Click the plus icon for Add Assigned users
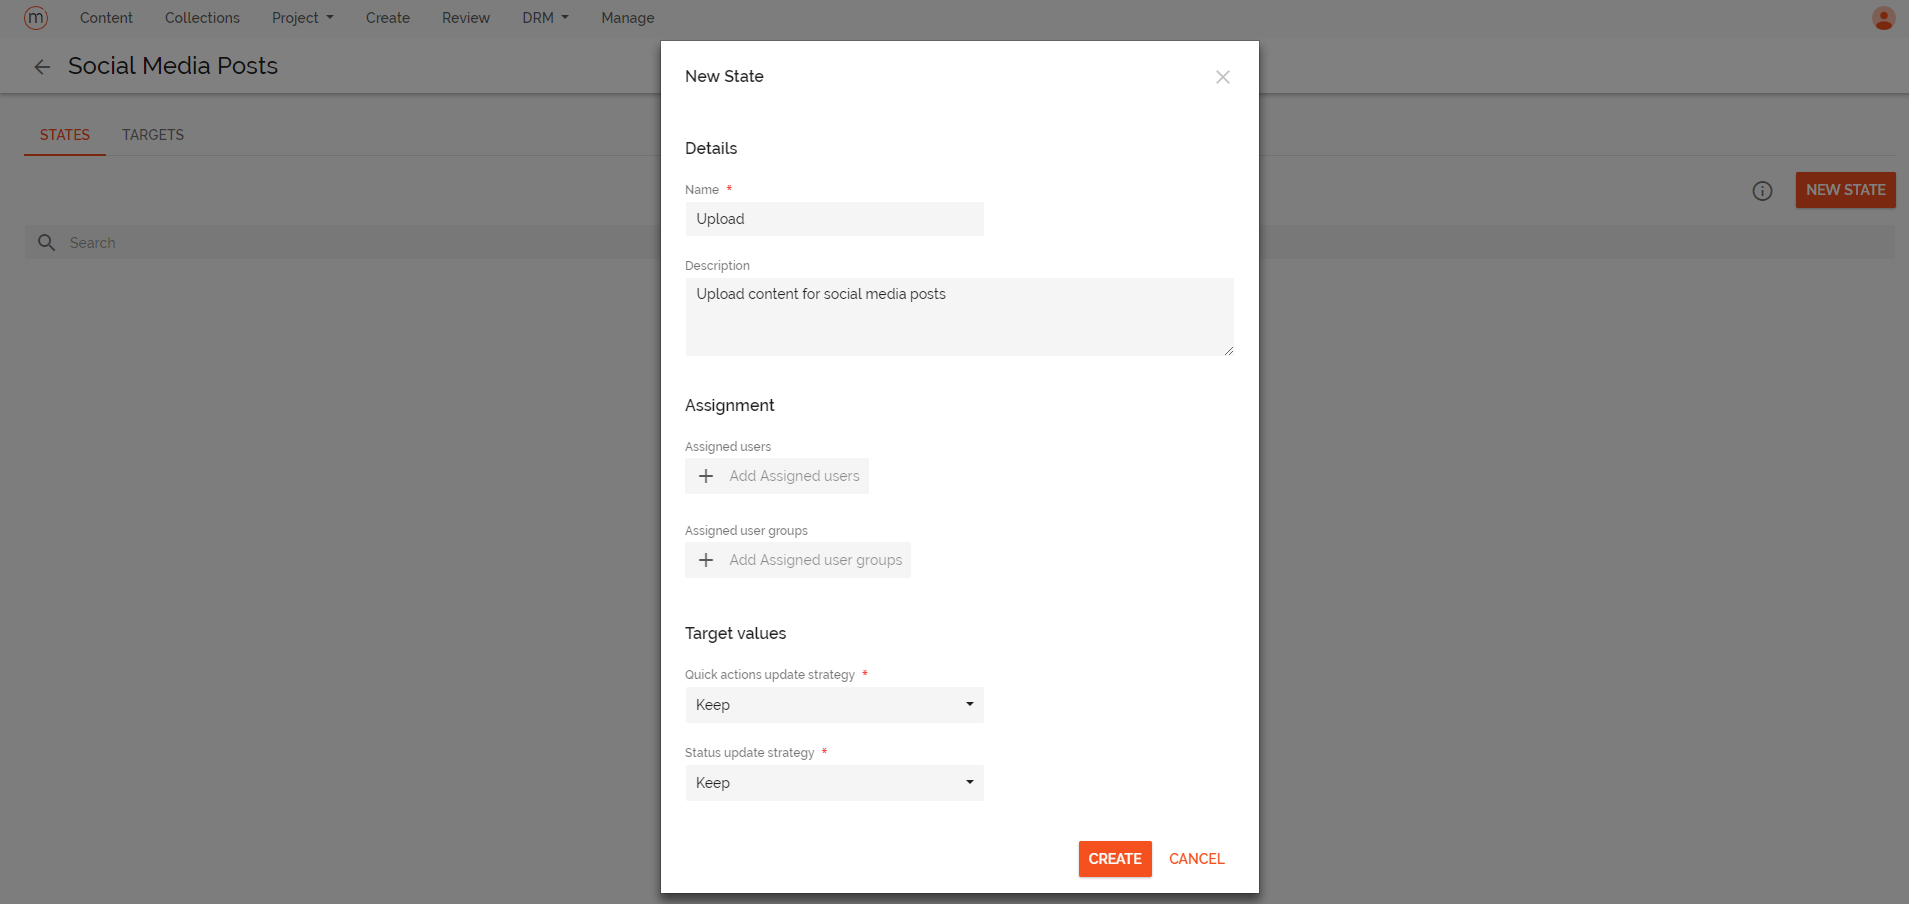The width and height of the screenshot is (1909, 904). pyautogui.click(x=706, y=476)
